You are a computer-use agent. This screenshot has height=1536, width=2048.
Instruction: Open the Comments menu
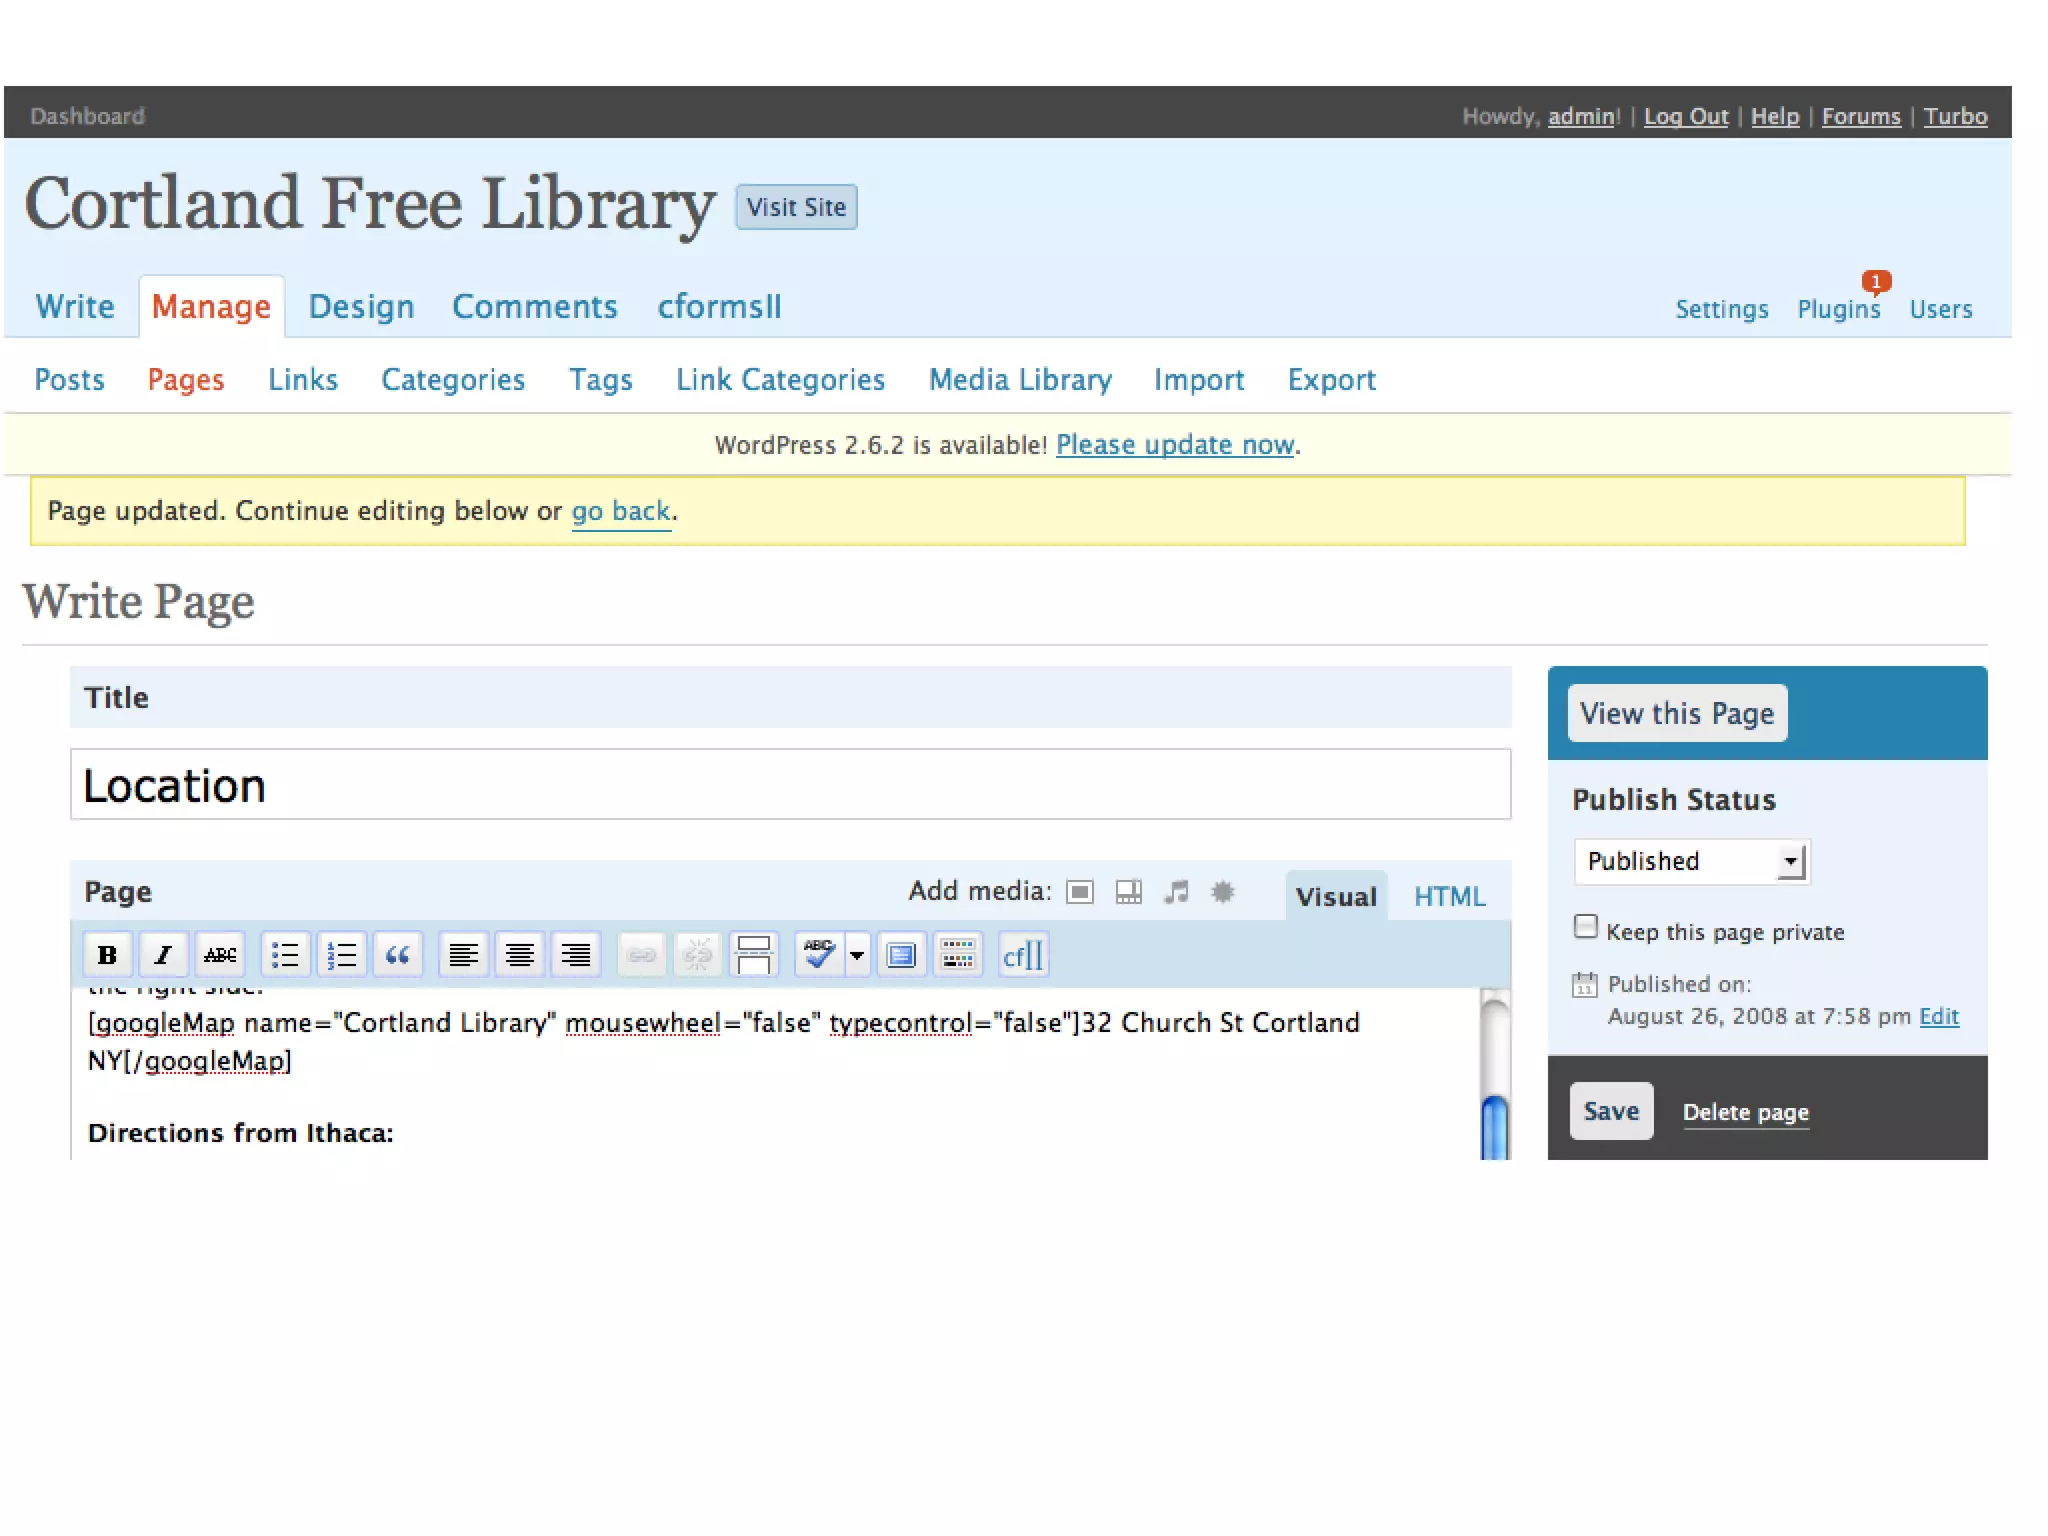click(x=535, y=306)
